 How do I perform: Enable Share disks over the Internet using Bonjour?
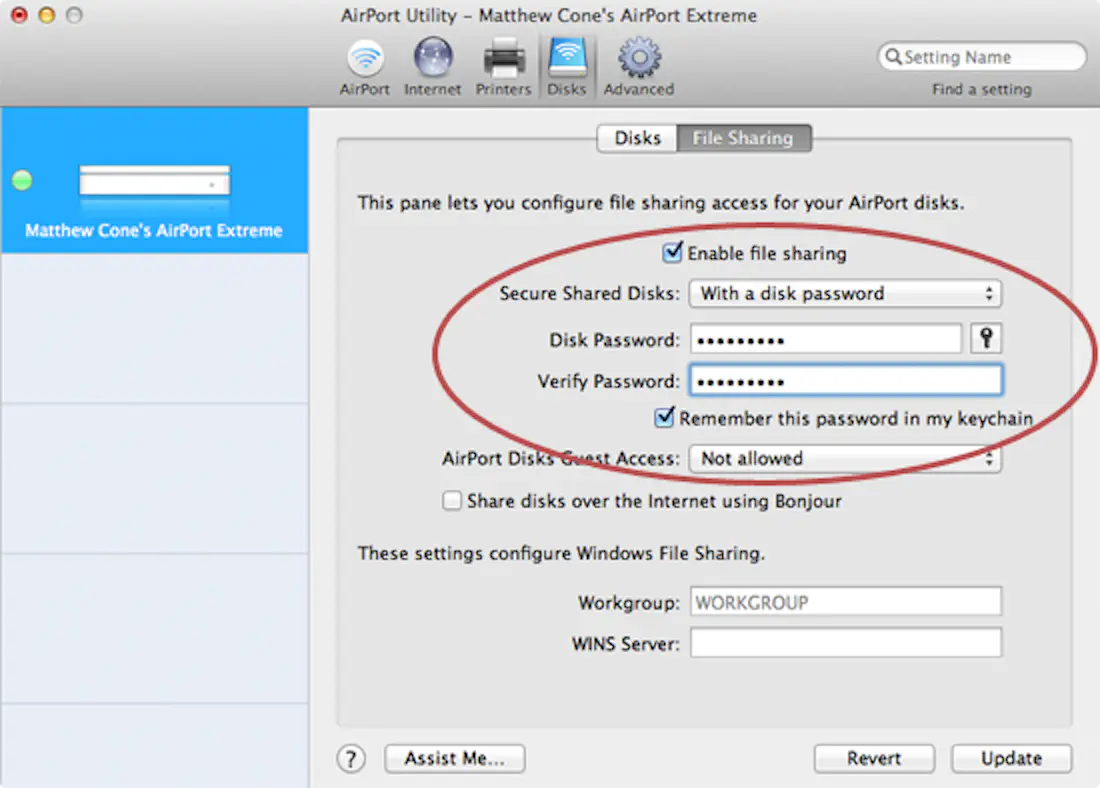(452, 501)
